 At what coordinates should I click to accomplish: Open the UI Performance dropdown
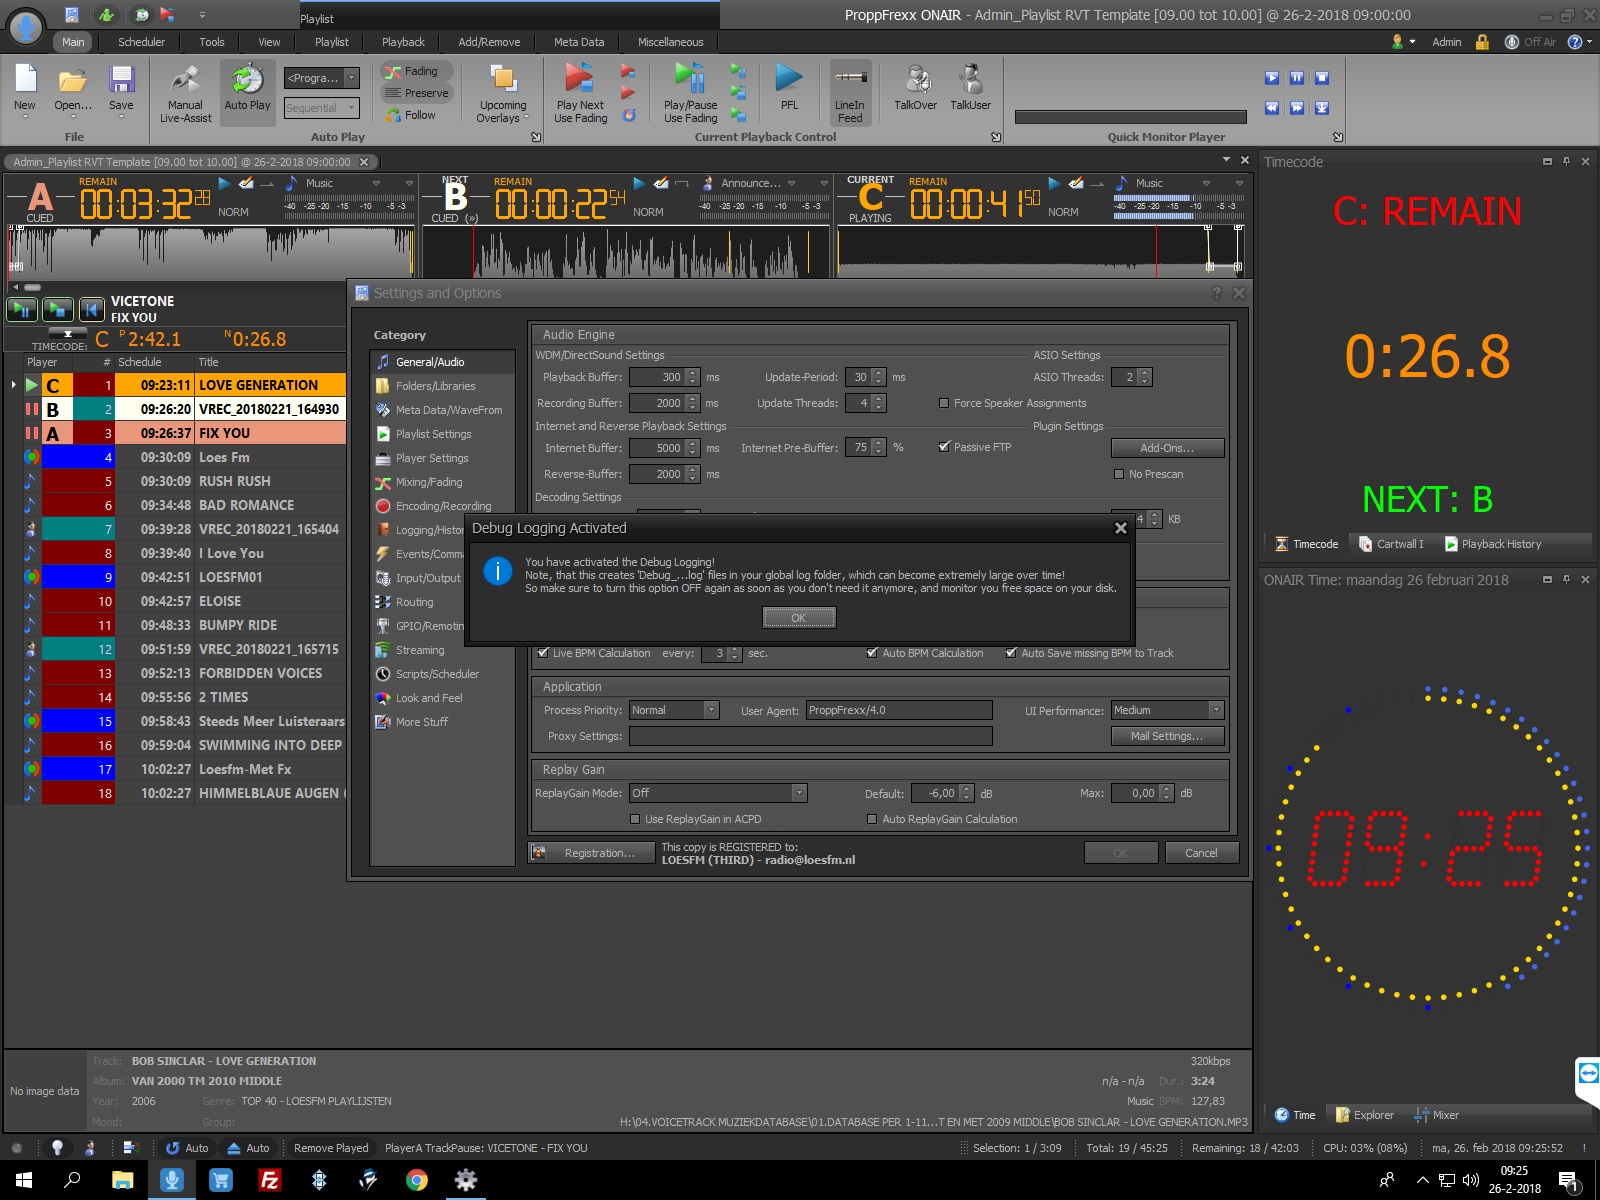[x=1216, y=710]
